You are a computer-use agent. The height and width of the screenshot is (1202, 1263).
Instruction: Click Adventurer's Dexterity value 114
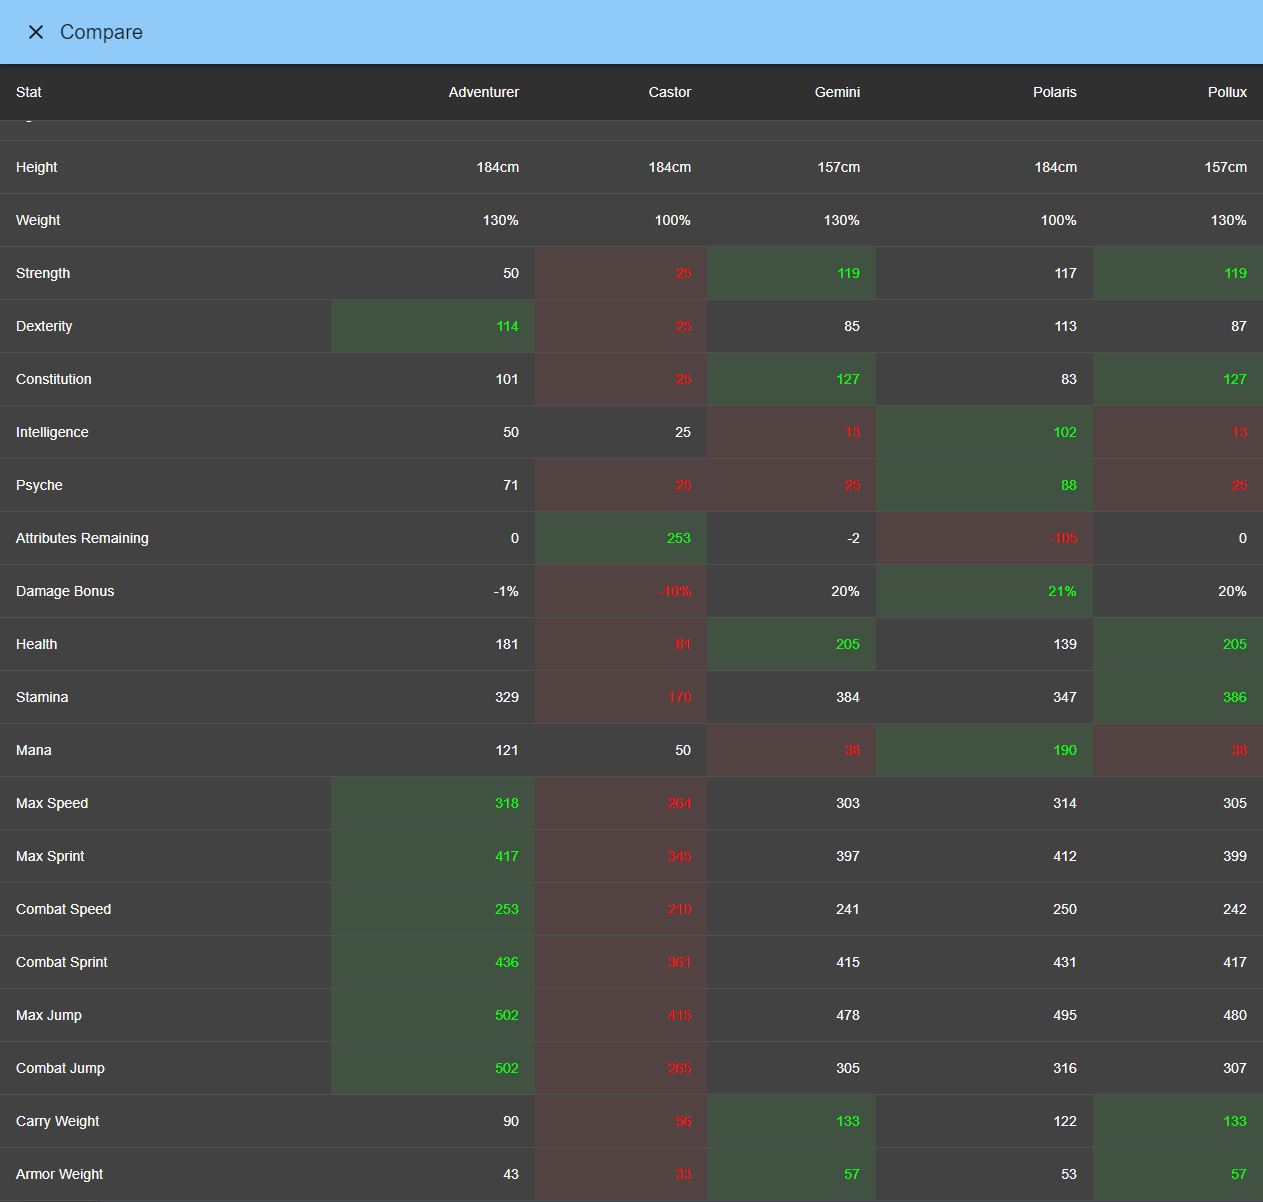coord(507,326)
